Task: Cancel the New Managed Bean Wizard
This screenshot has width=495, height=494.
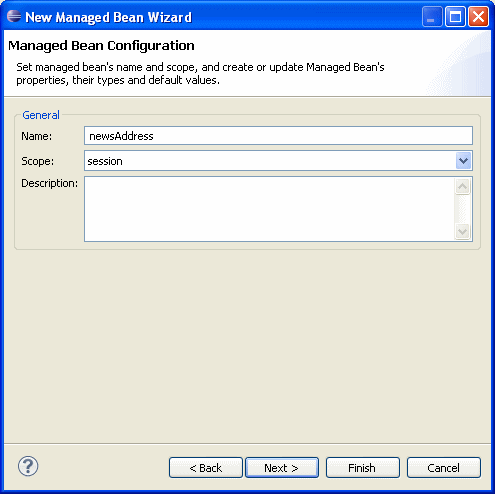Action: pyautogui.click(x=444, y=468)
